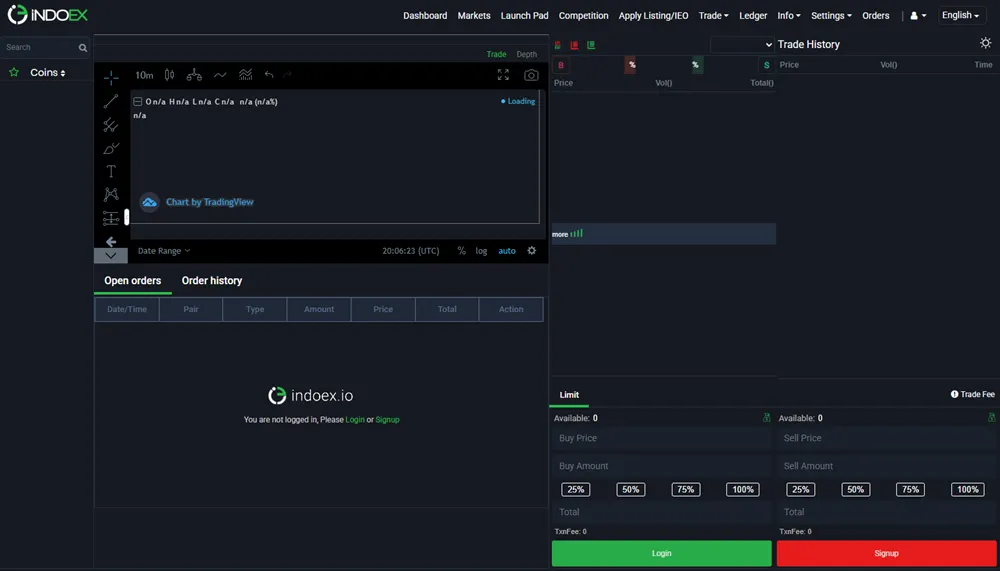Image resolution: width=1000 pixels, height=571 pixels.
Task: Focus the Buy Price input field
Action: 661,438
